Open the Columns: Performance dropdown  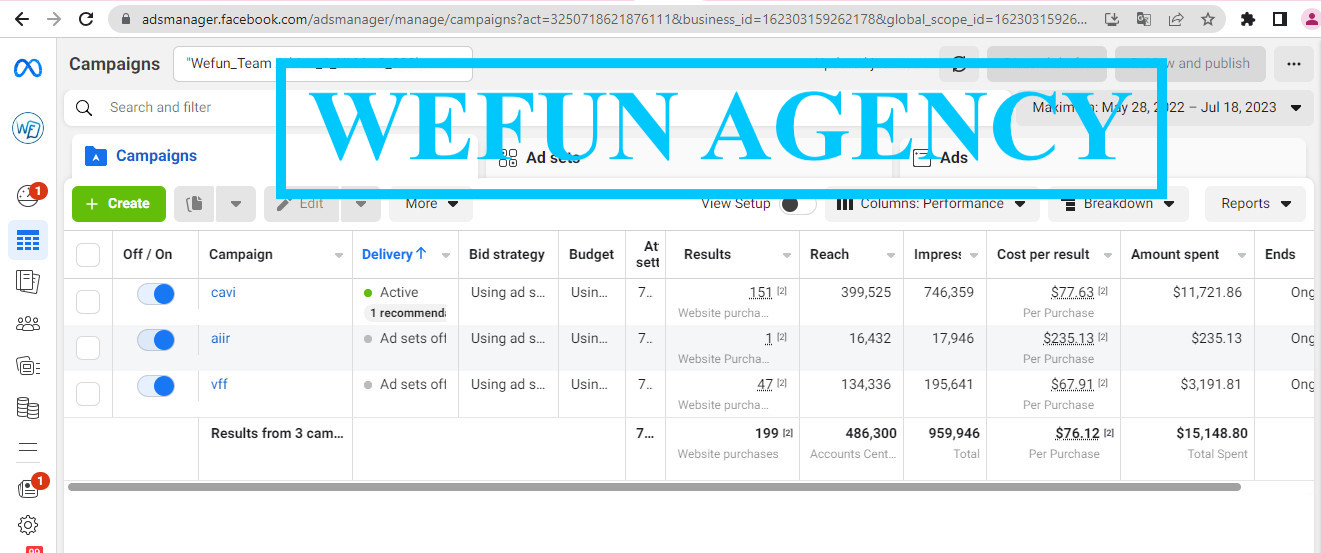click(x=931, y=203)
